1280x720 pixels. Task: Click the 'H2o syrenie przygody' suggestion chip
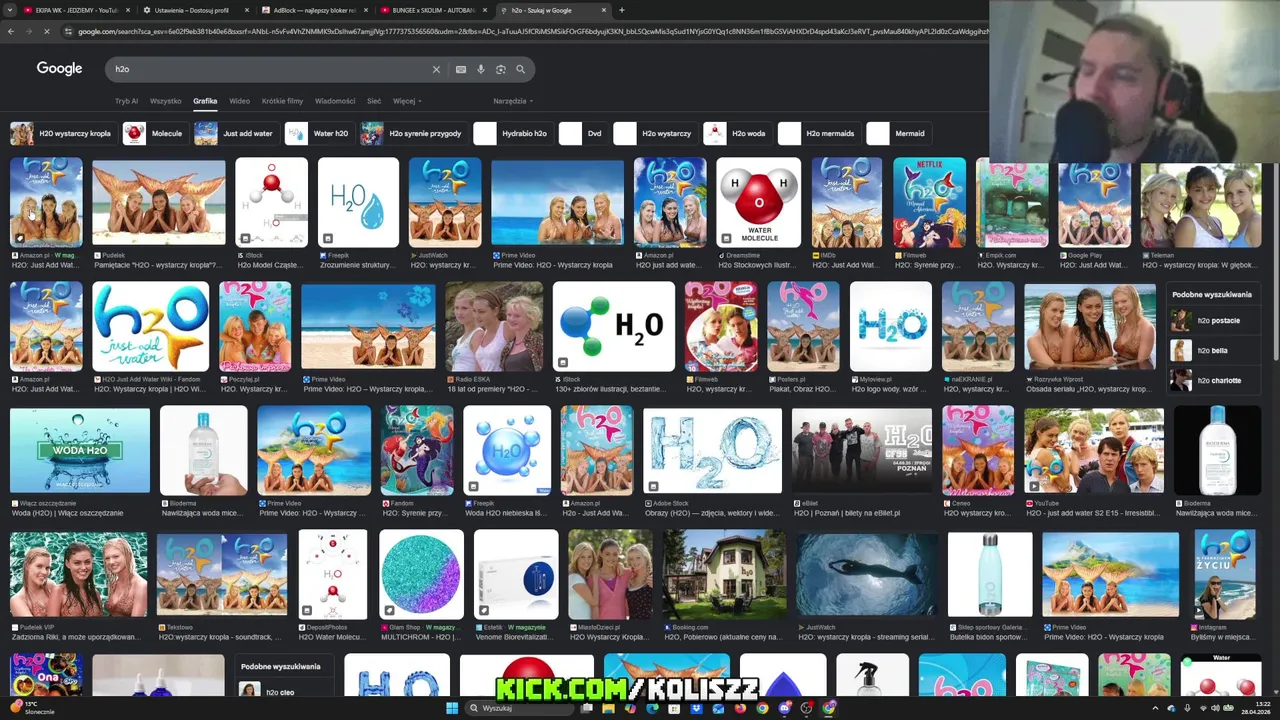(414, 133)
